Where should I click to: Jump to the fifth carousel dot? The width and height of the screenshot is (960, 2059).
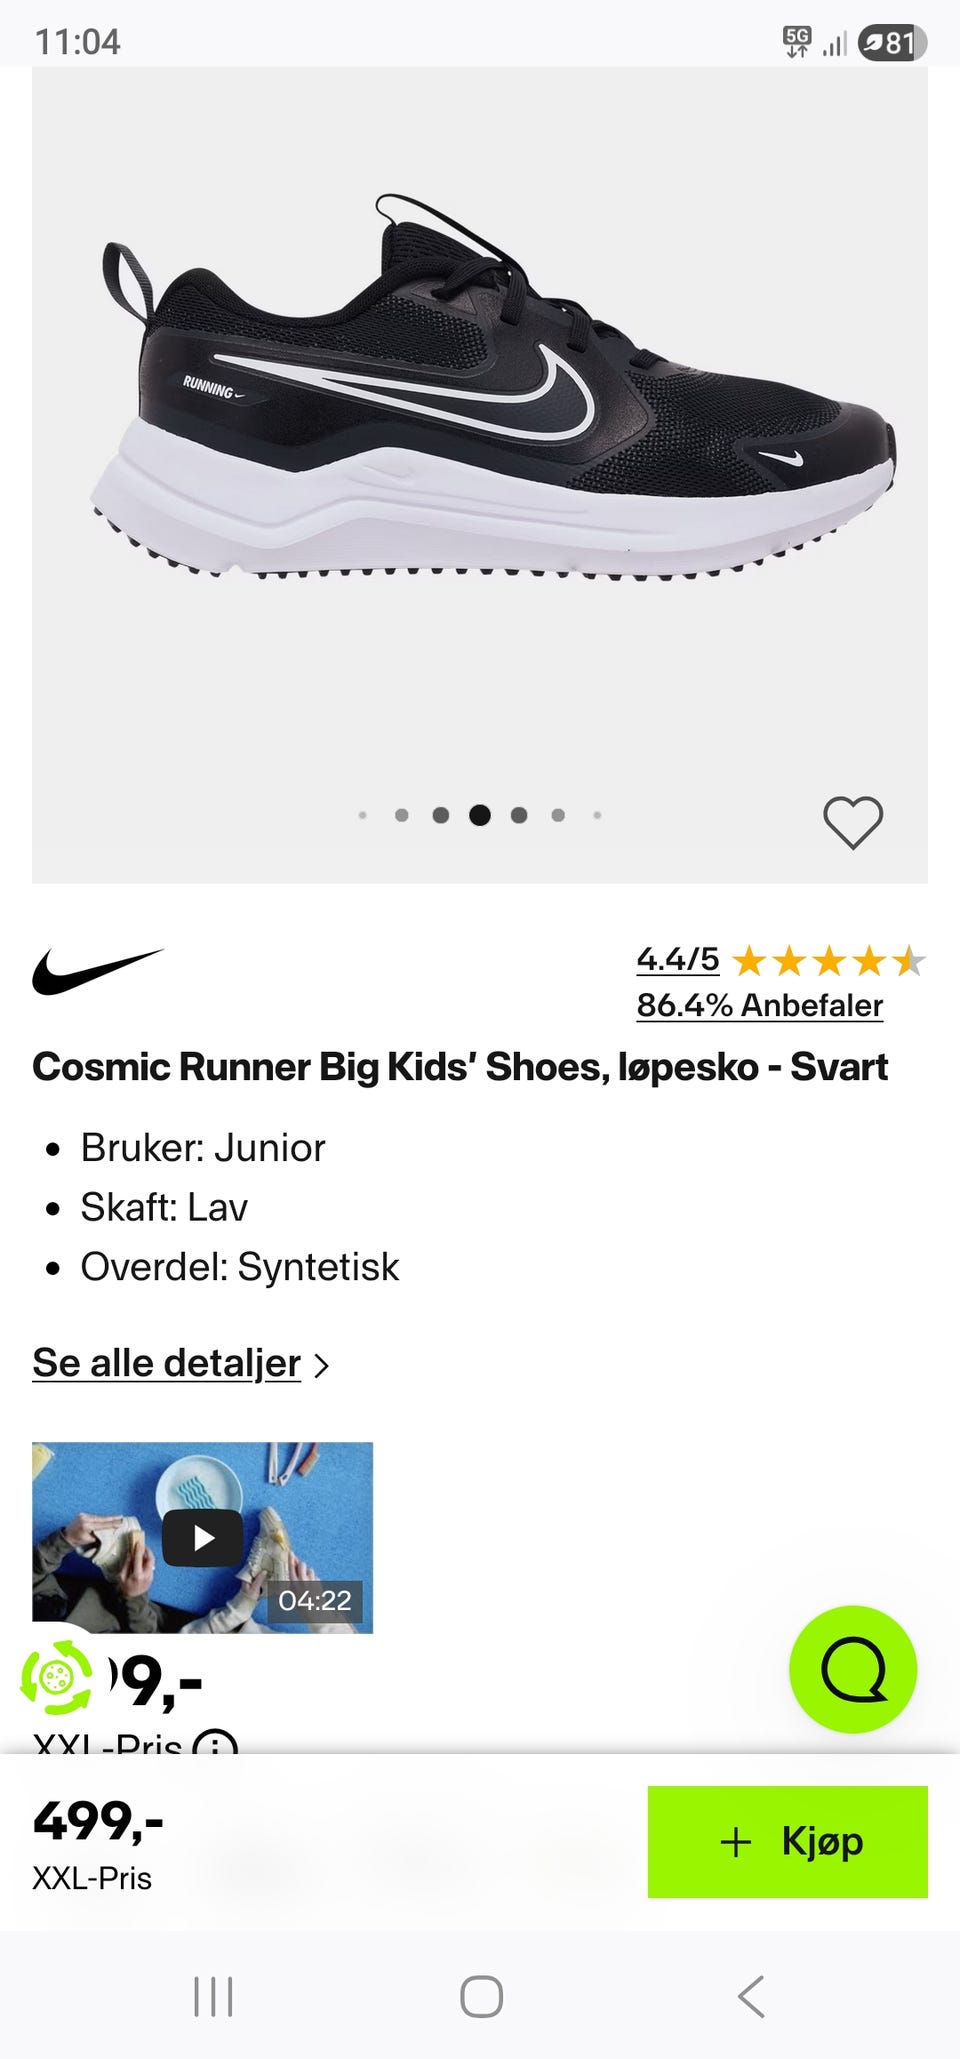tap(519, 815)
